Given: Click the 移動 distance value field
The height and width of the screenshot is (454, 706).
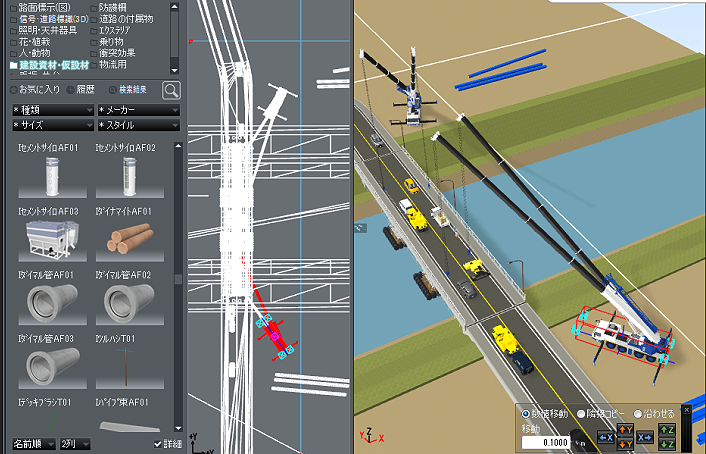Looking at the screenshot, I should (544, 440).
